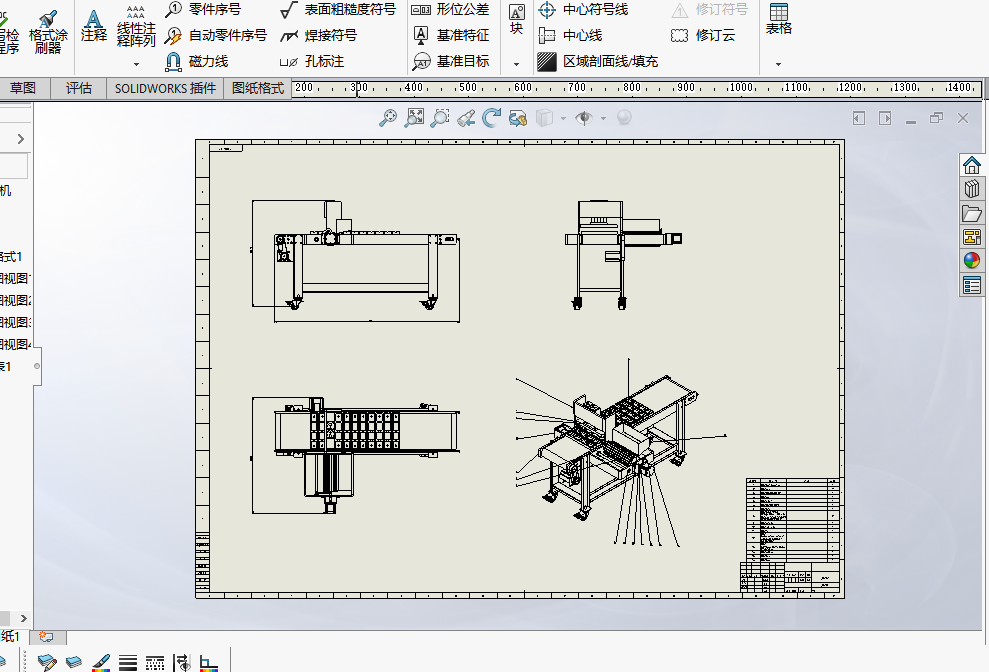Go back to the previous view
This screenshot has height=672, width=989.
pos(466,118)
